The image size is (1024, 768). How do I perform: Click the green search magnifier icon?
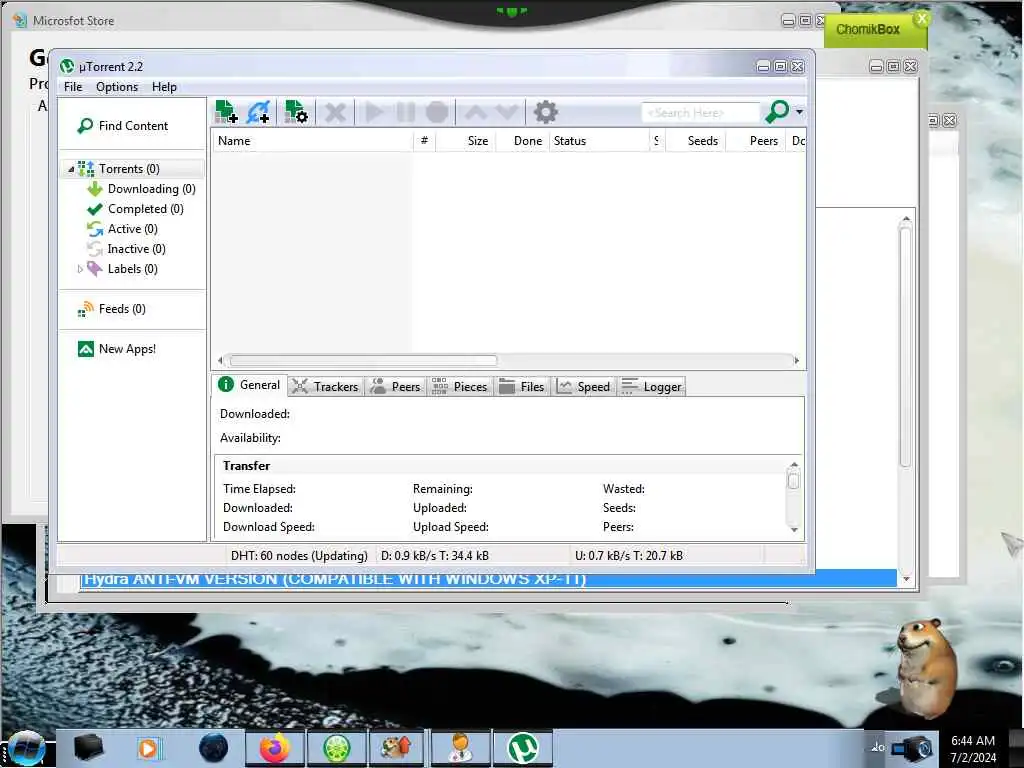point(776,112)
